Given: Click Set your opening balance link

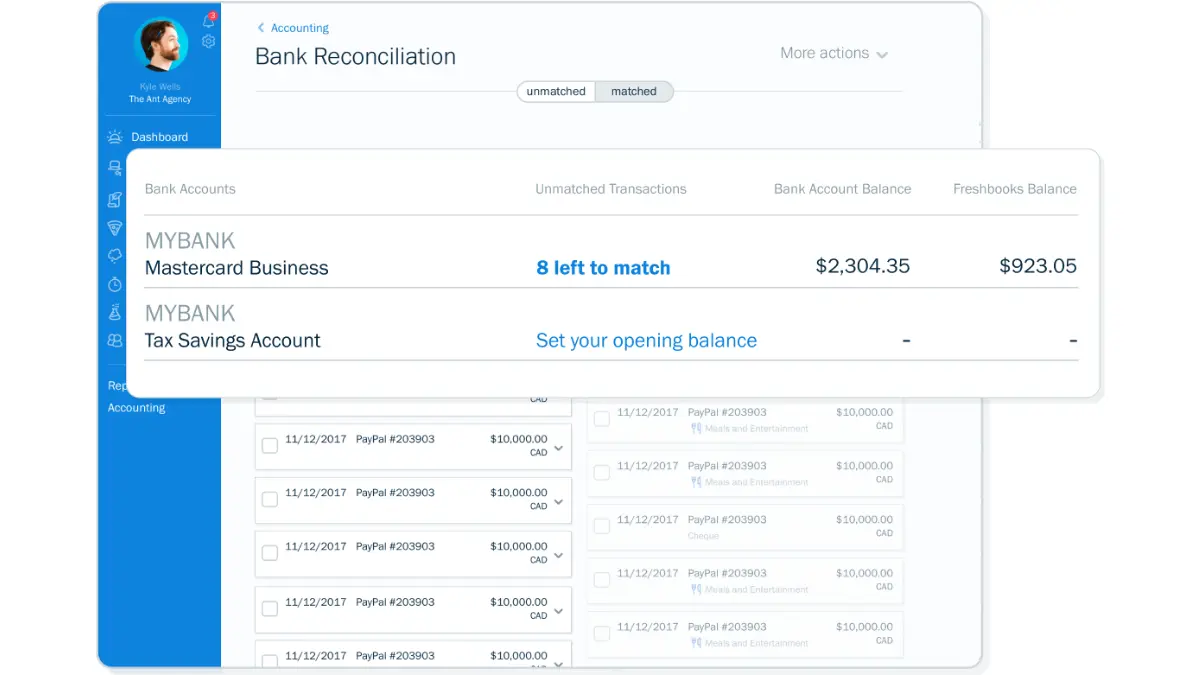Looking at the screenshot, I should 646,340.
